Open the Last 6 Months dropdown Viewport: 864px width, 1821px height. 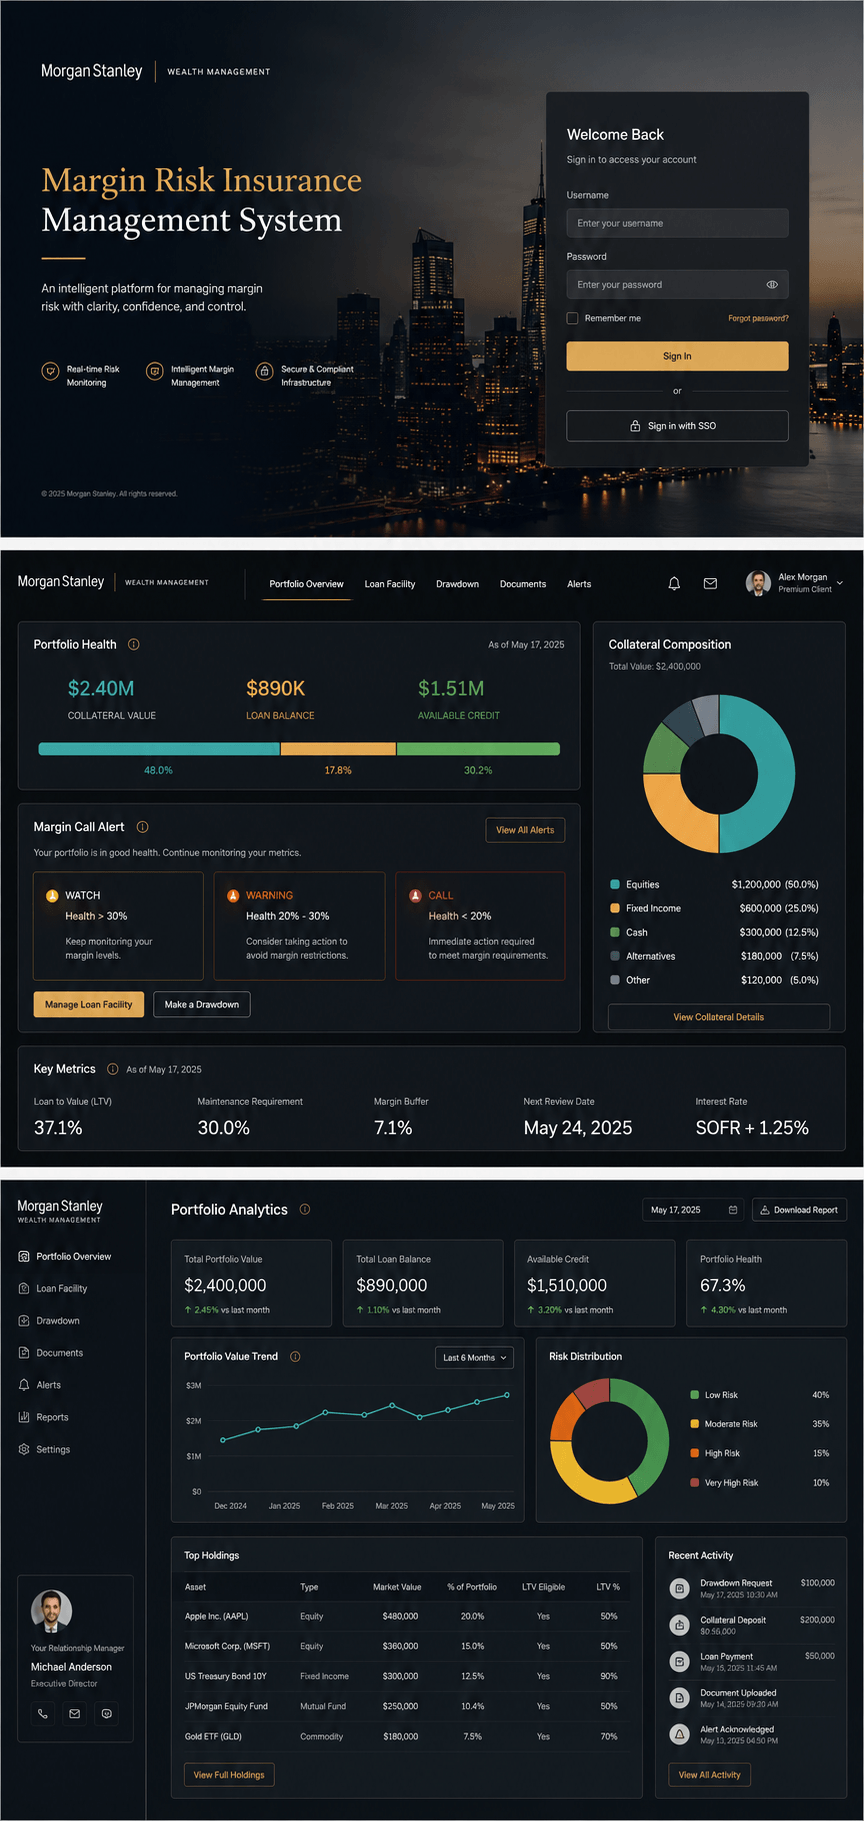[x=474, y=1358]
